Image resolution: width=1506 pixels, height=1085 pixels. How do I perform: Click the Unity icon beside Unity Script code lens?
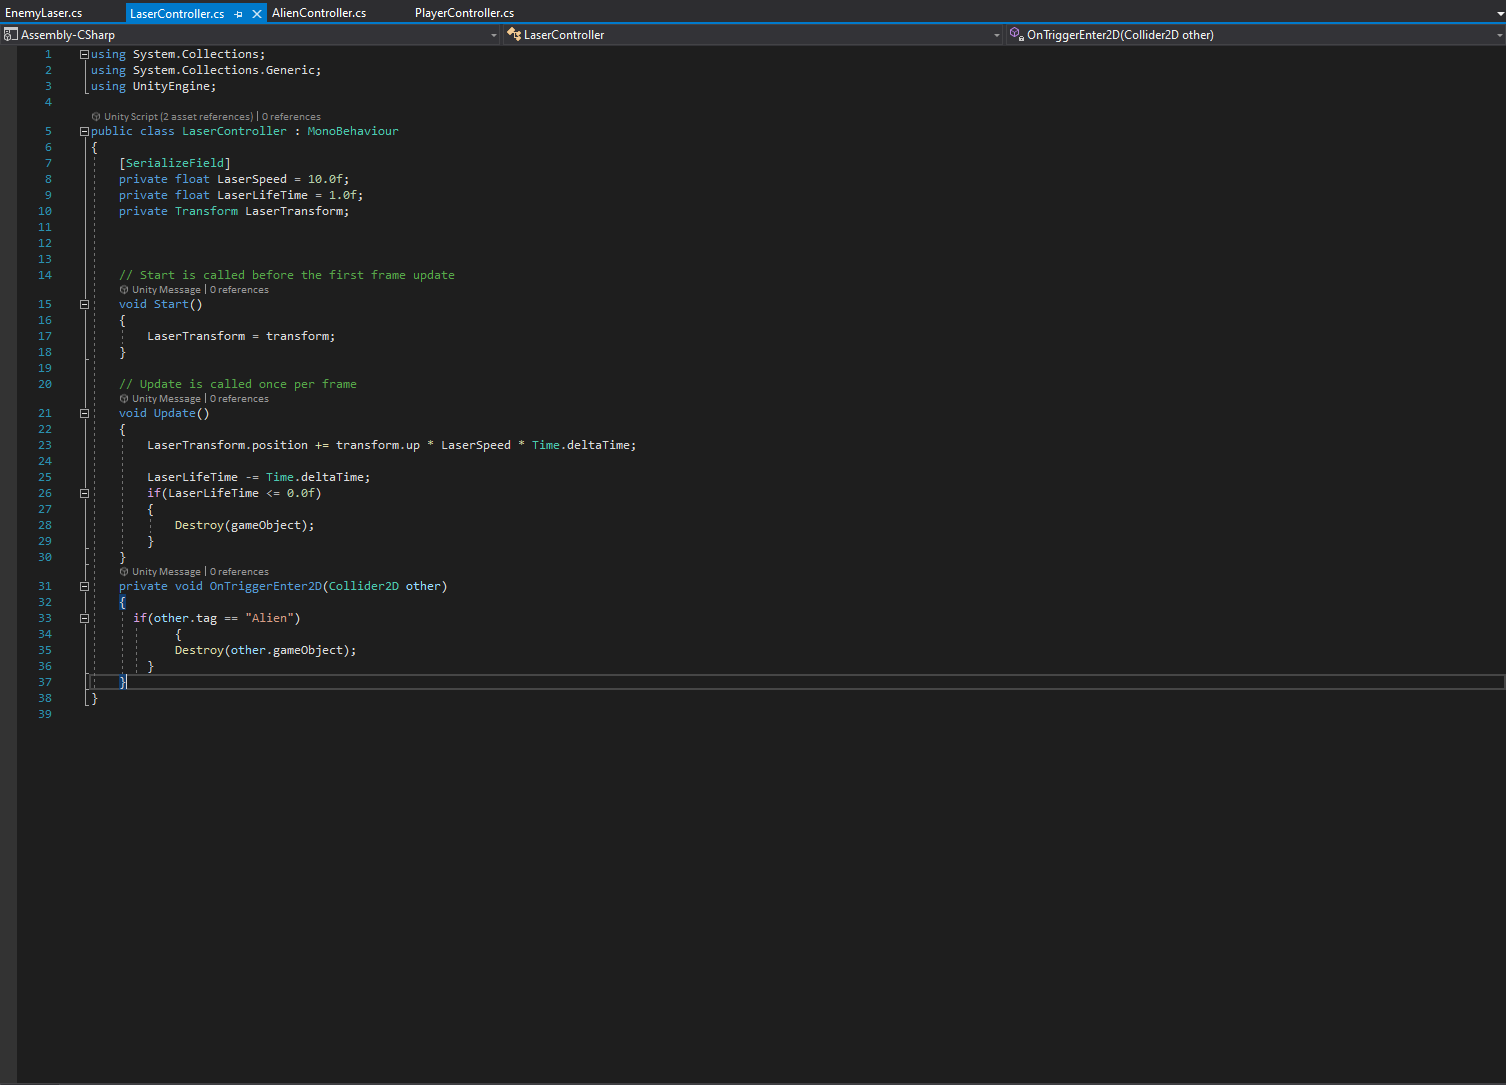(96, 117)
